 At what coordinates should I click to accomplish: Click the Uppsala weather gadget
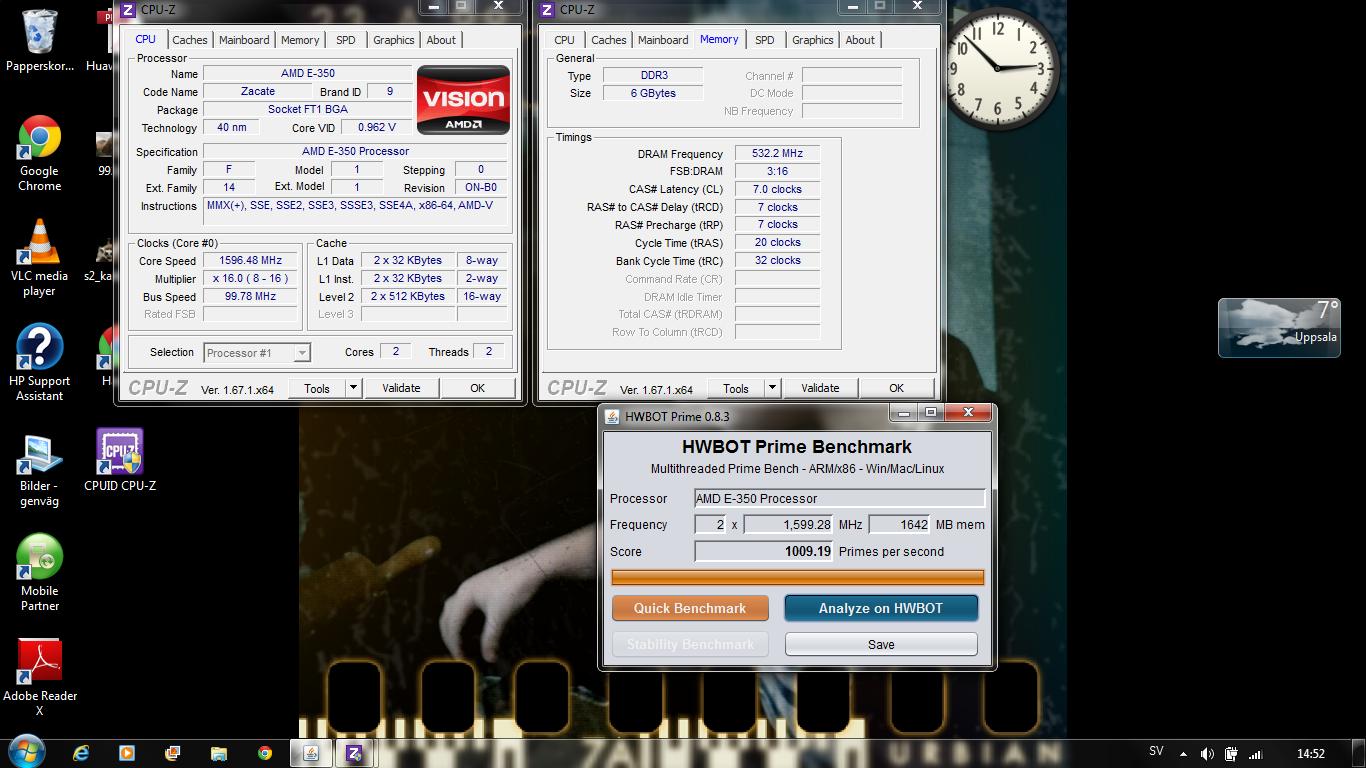(x=1279, y=327)
